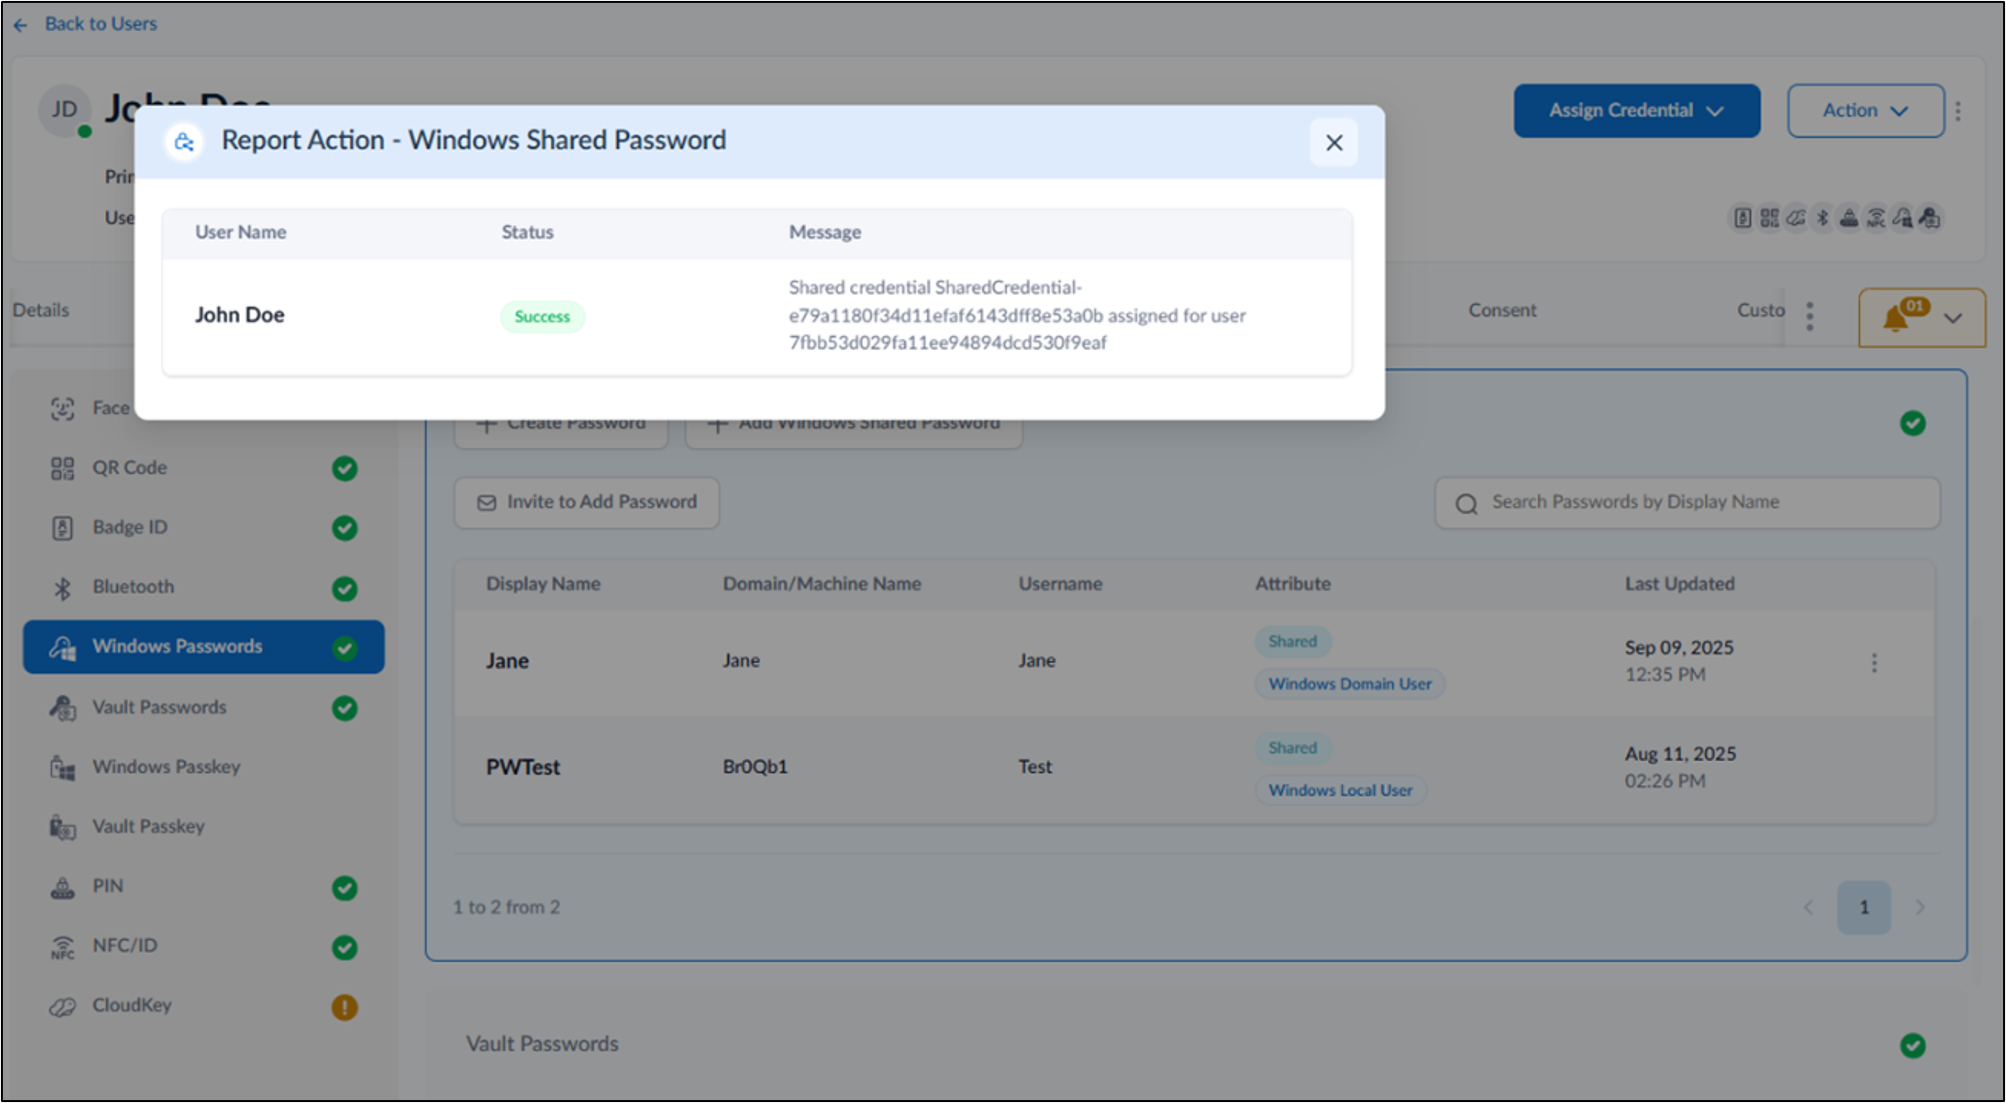The height and width of the screenshot is (1103, 2006).
Task: Select CloudKey in sidebar
Action: (x=204, y=1006)
